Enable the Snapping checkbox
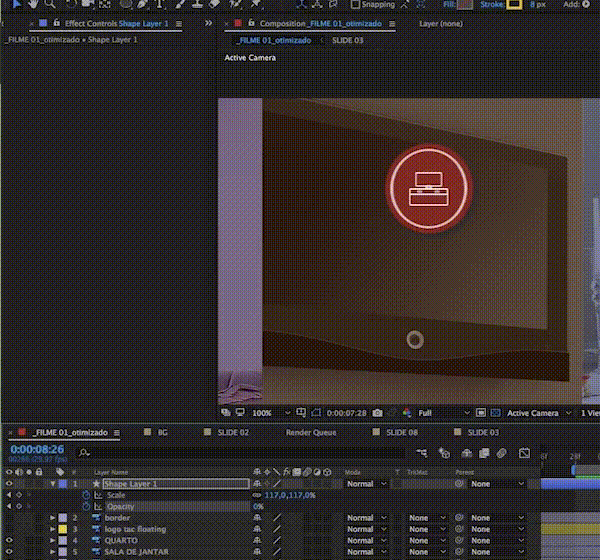This screenshot has height=560, width=600. click(x=356, y=5)
